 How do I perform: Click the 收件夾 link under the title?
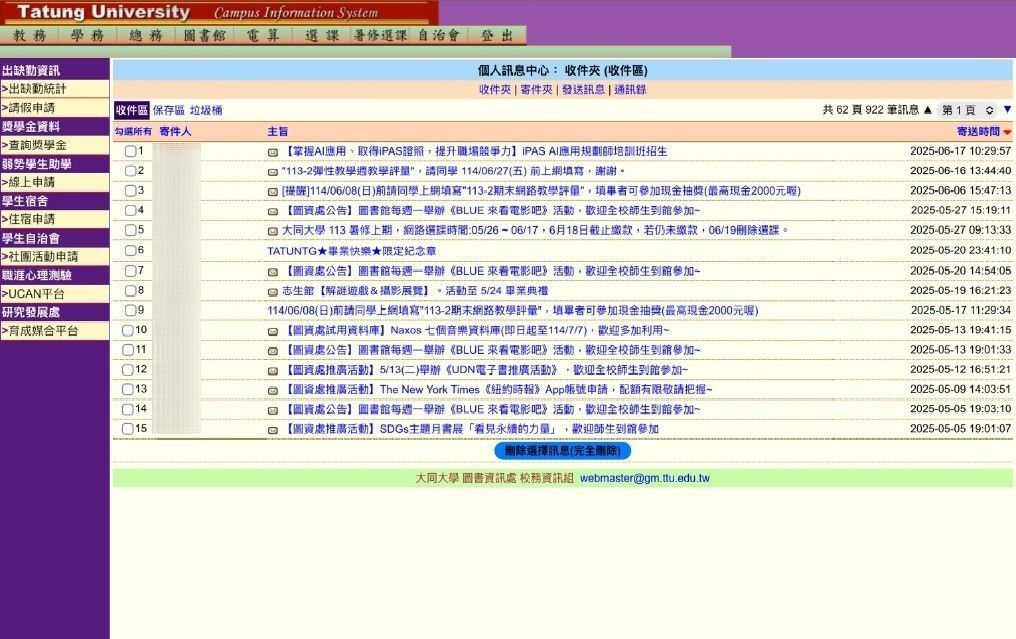click(495, 89)
